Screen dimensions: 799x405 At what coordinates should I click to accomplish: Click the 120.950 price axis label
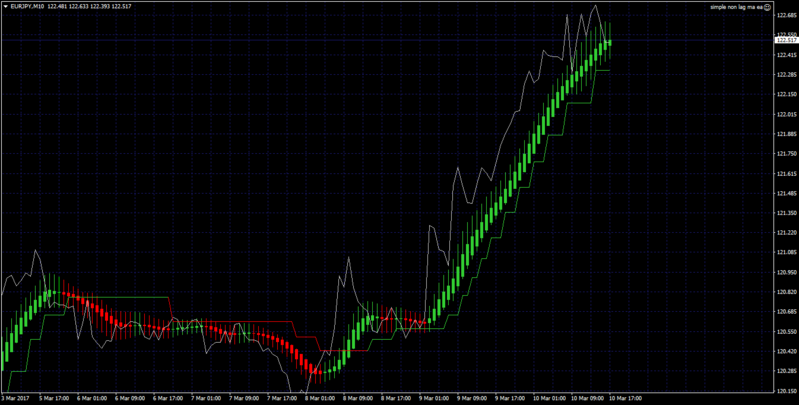(786, 273)
